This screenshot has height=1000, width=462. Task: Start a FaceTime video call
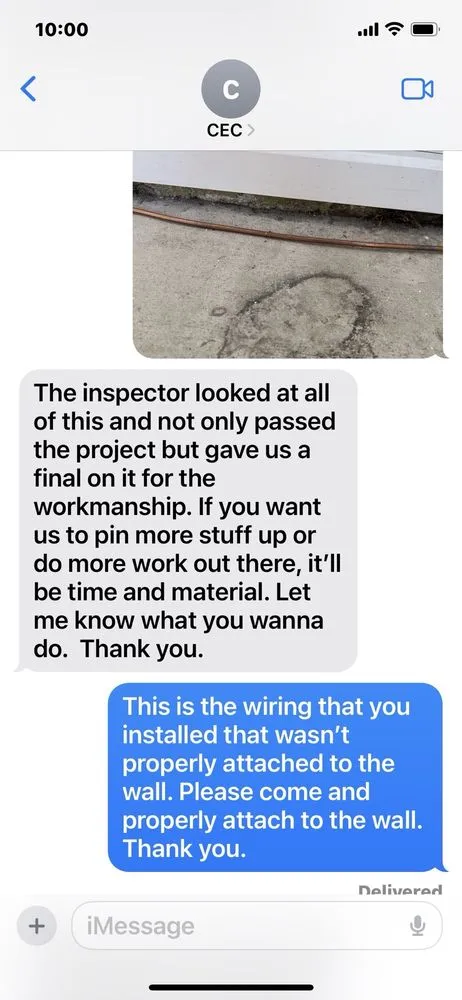[x=417, y=89]
